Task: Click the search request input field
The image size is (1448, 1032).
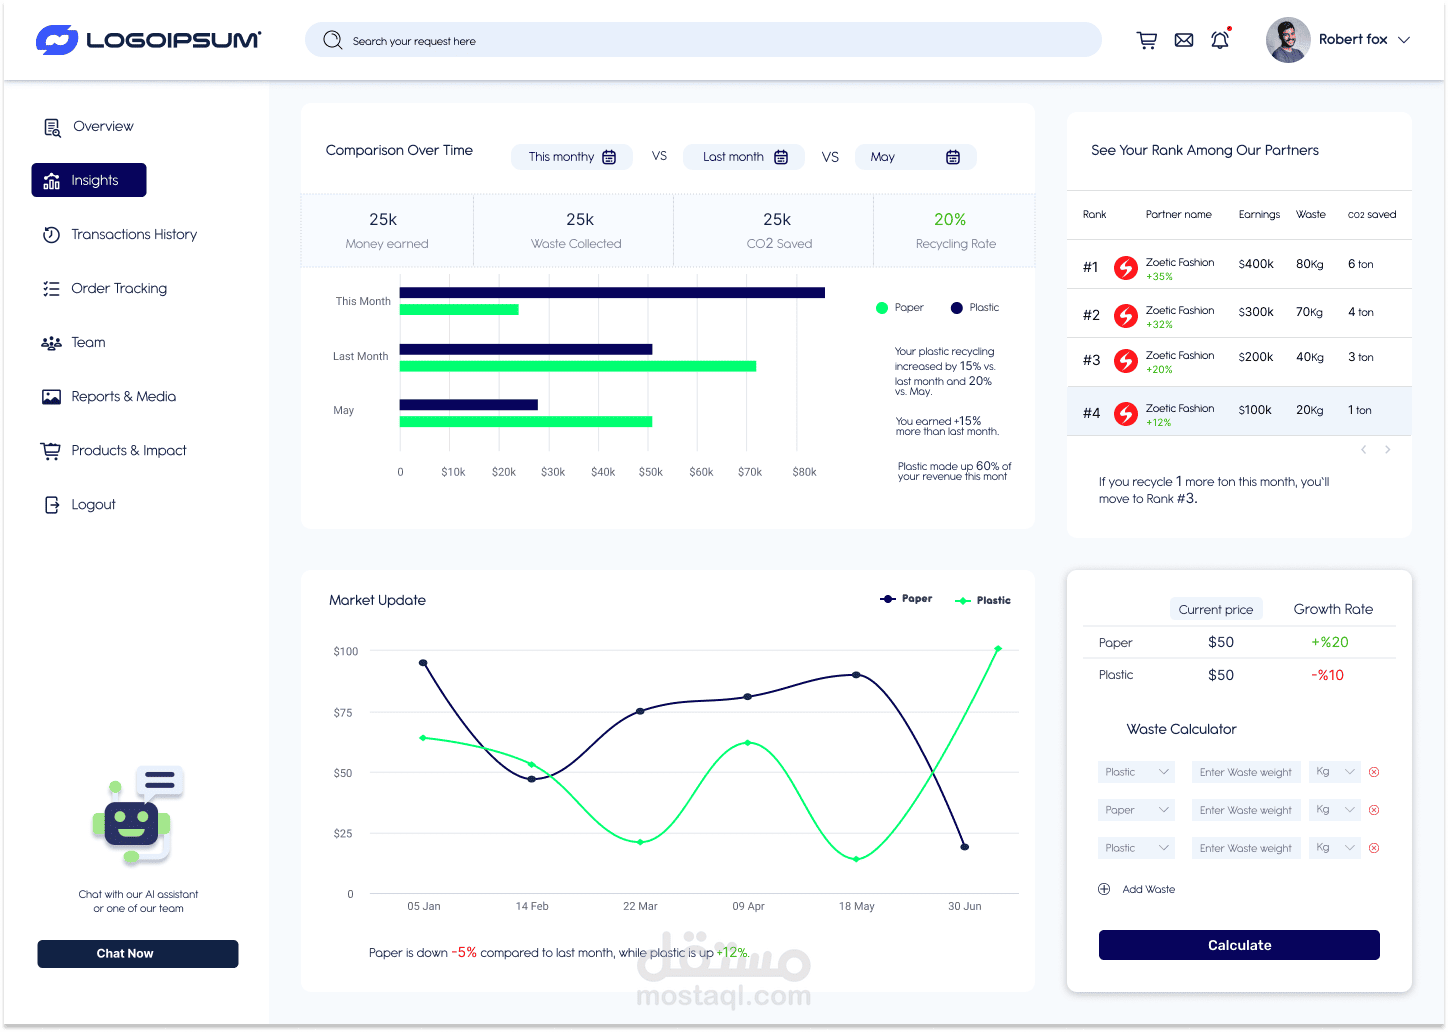Action: pos(703,40)
